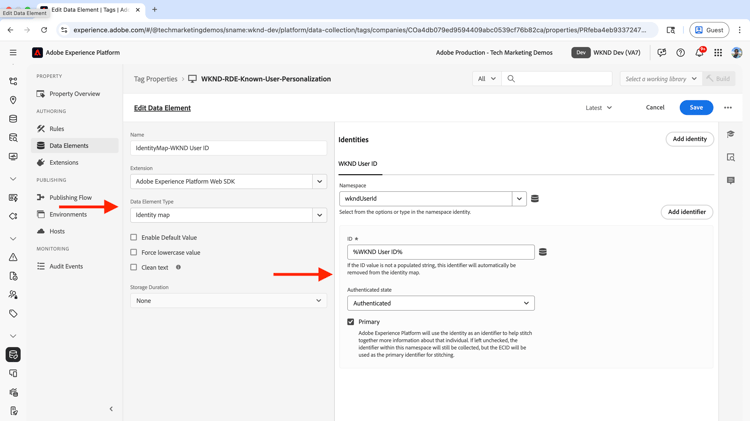Click the browser address bar

coord(359,30)
